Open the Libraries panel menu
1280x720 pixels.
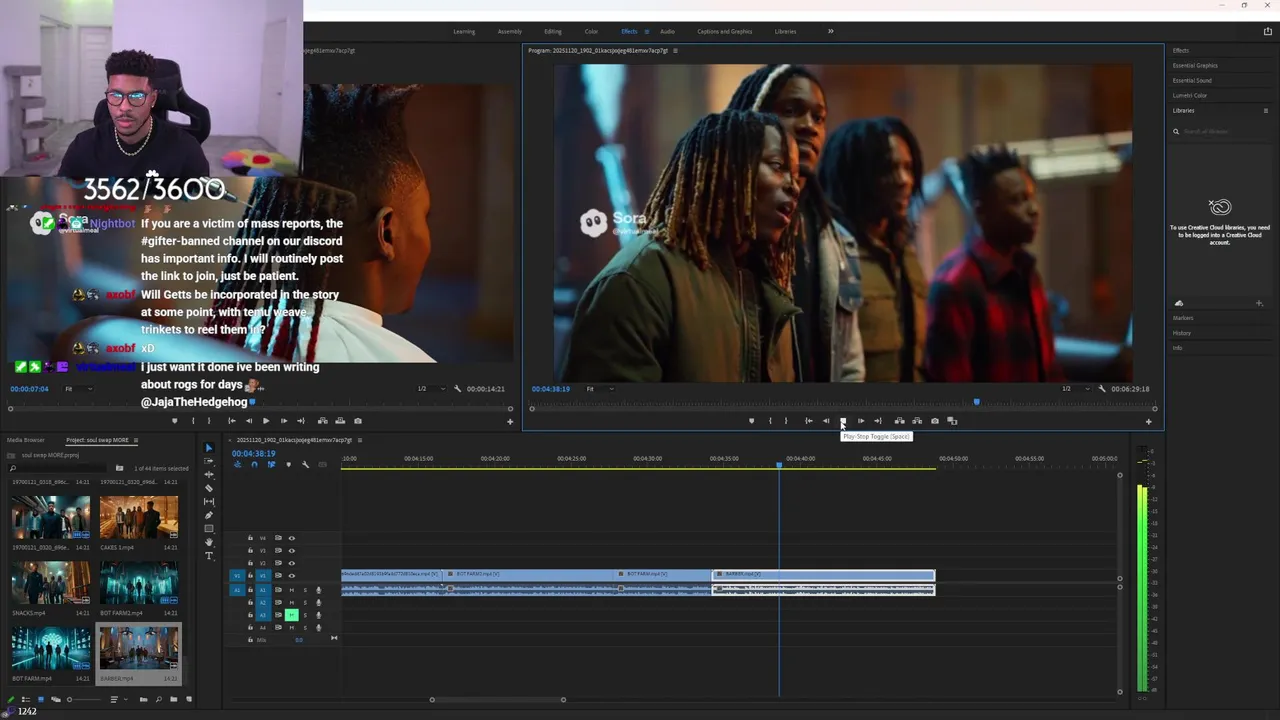(x=1266, y=111)
